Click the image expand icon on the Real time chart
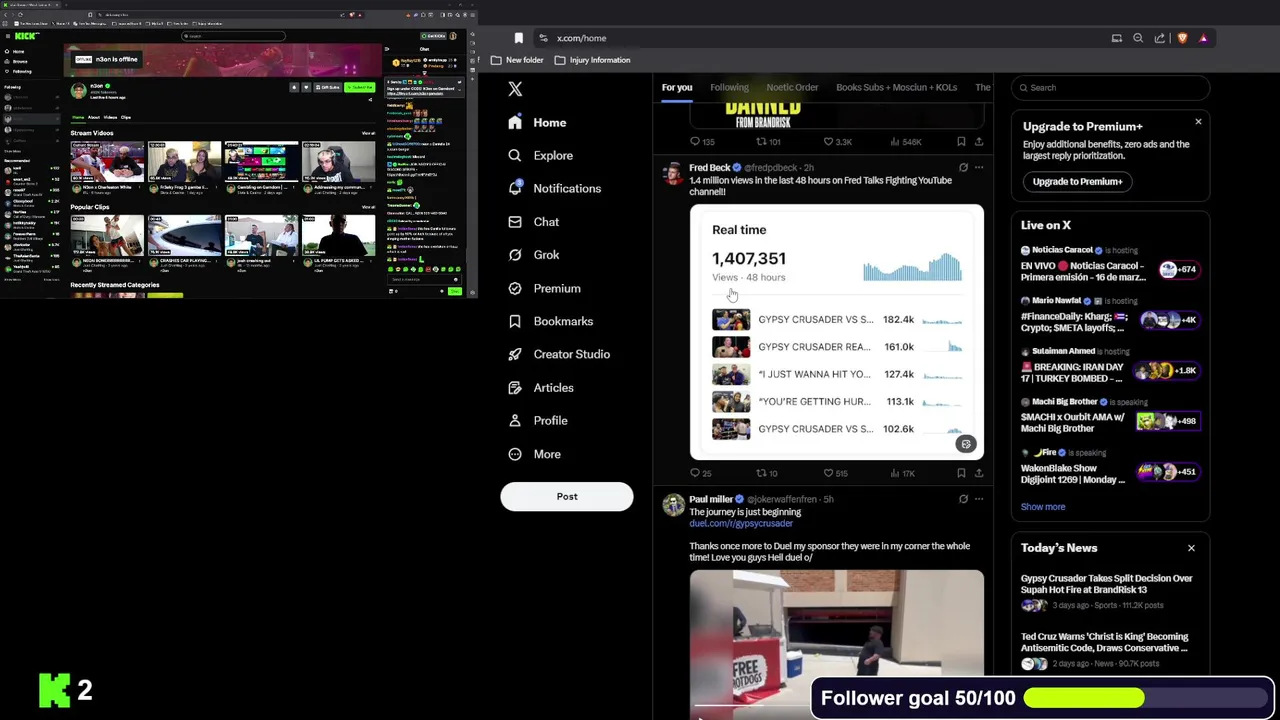 pos(966,444)
